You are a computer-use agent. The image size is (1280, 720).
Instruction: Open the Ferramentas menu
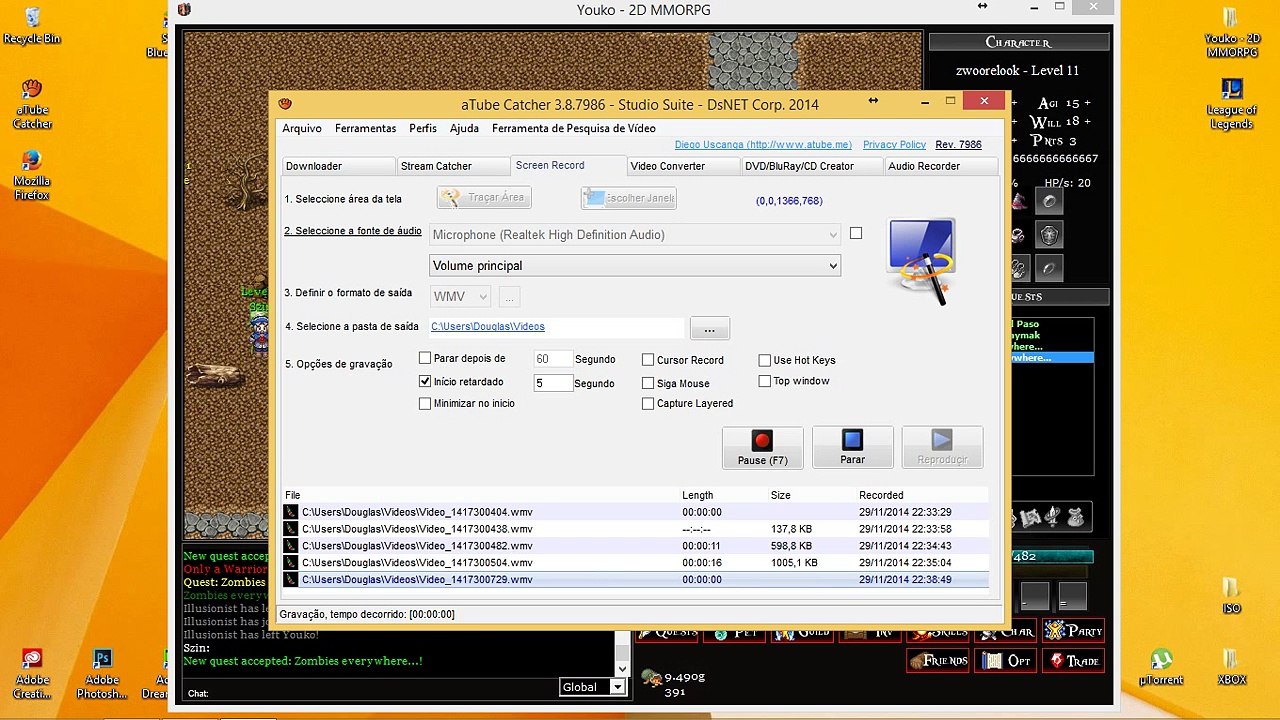366,129
